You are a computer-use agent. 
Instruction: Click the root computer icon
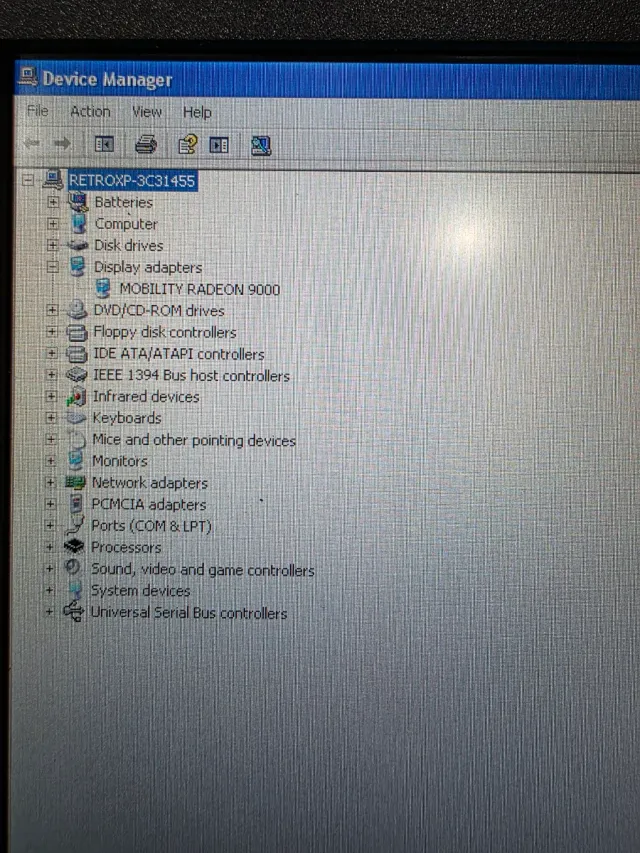[53, 179]
